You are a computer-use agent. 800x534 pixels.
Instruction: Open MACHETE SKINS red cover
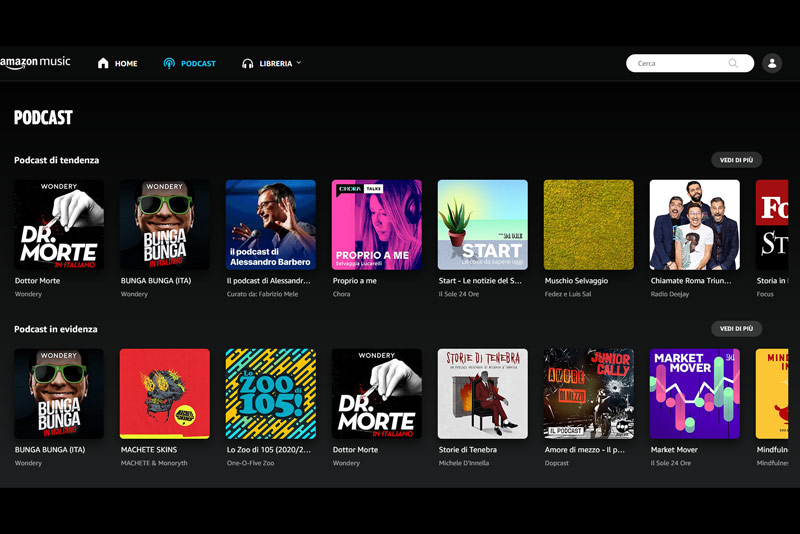(165, 394)
